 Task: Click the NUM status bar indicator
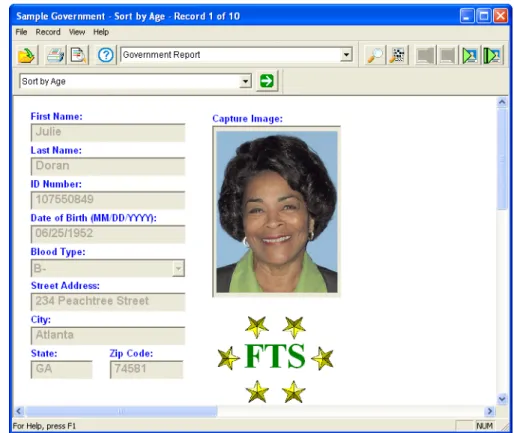click(484, 426)
